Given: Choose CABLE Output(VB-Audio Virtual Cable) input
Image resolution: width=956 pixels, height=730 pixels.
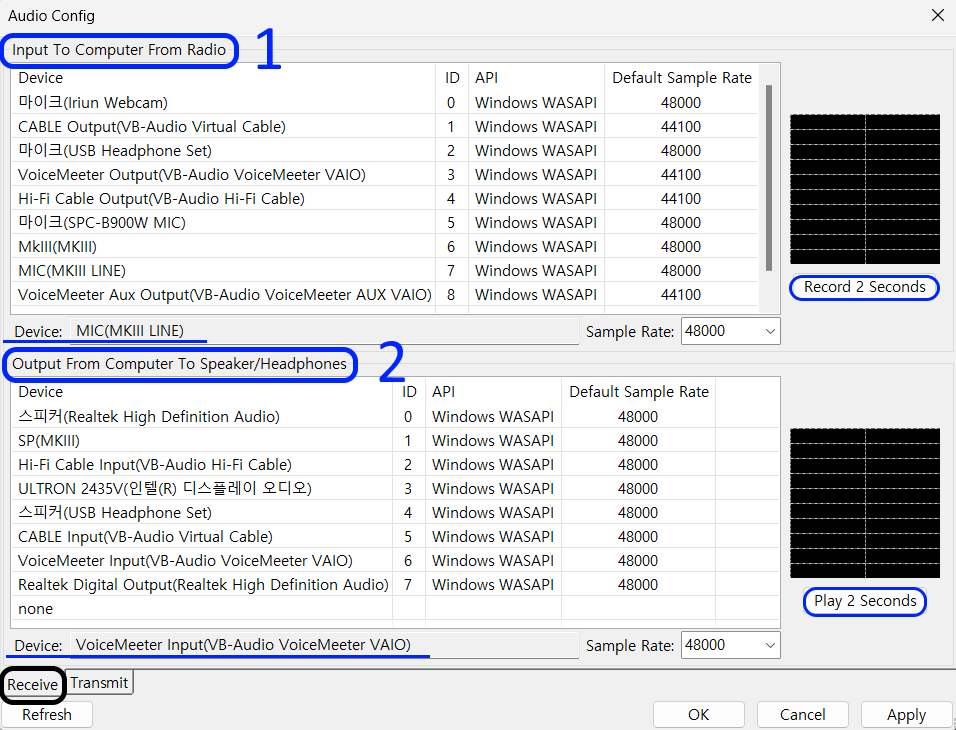Looking at the screenshot, I should coord(152,126).
